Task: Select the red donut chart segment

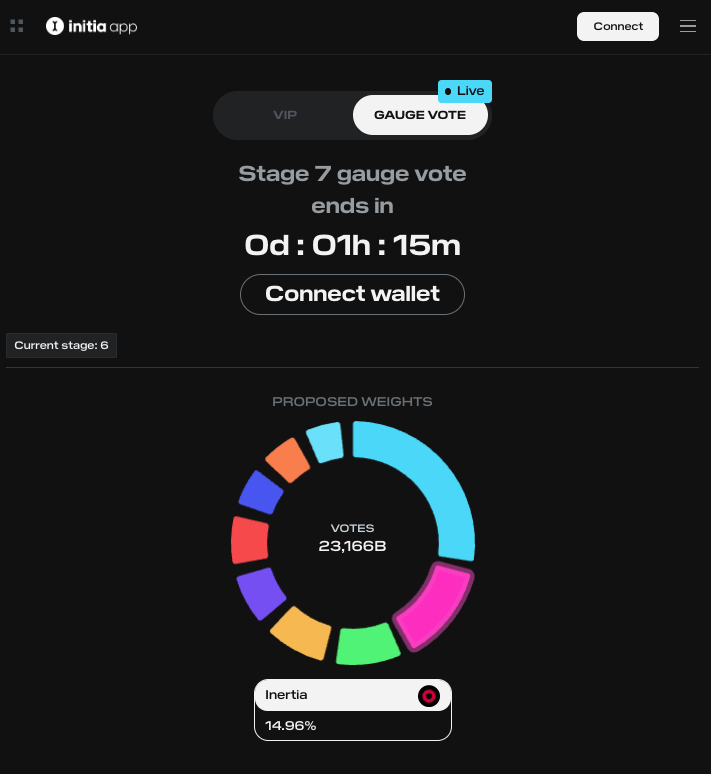Action: [x=250, y=540]
